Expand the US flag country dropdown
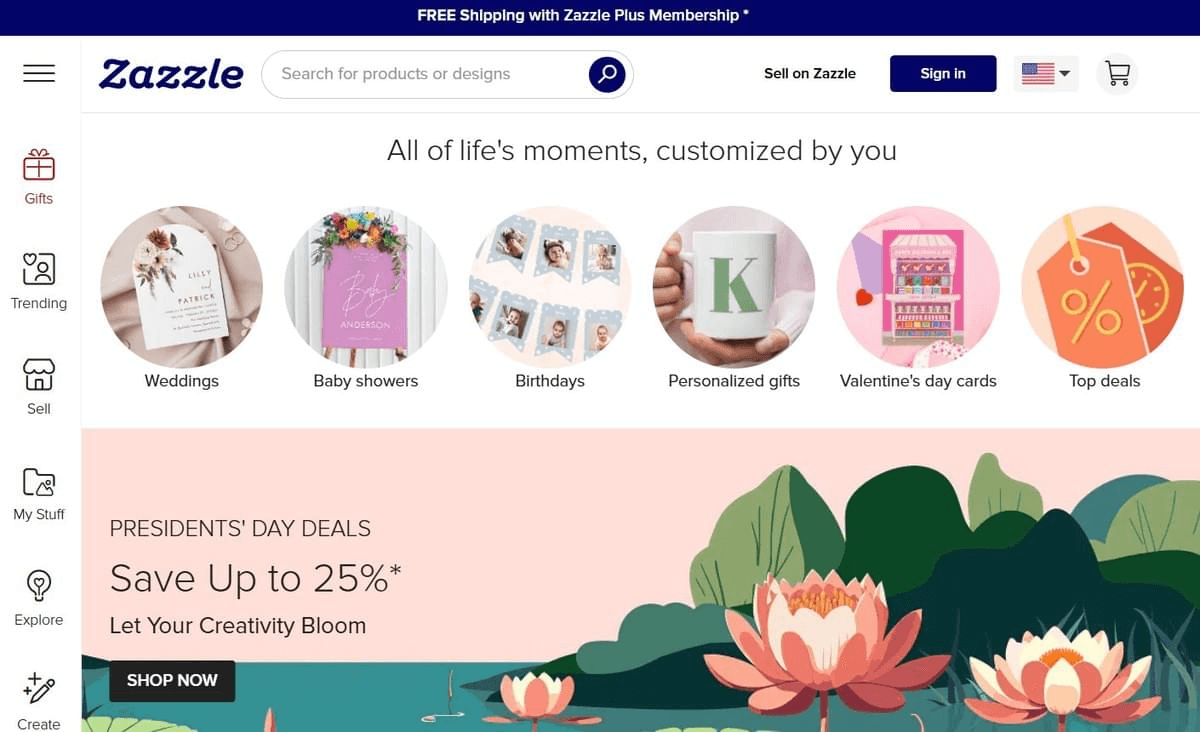 1046,74
